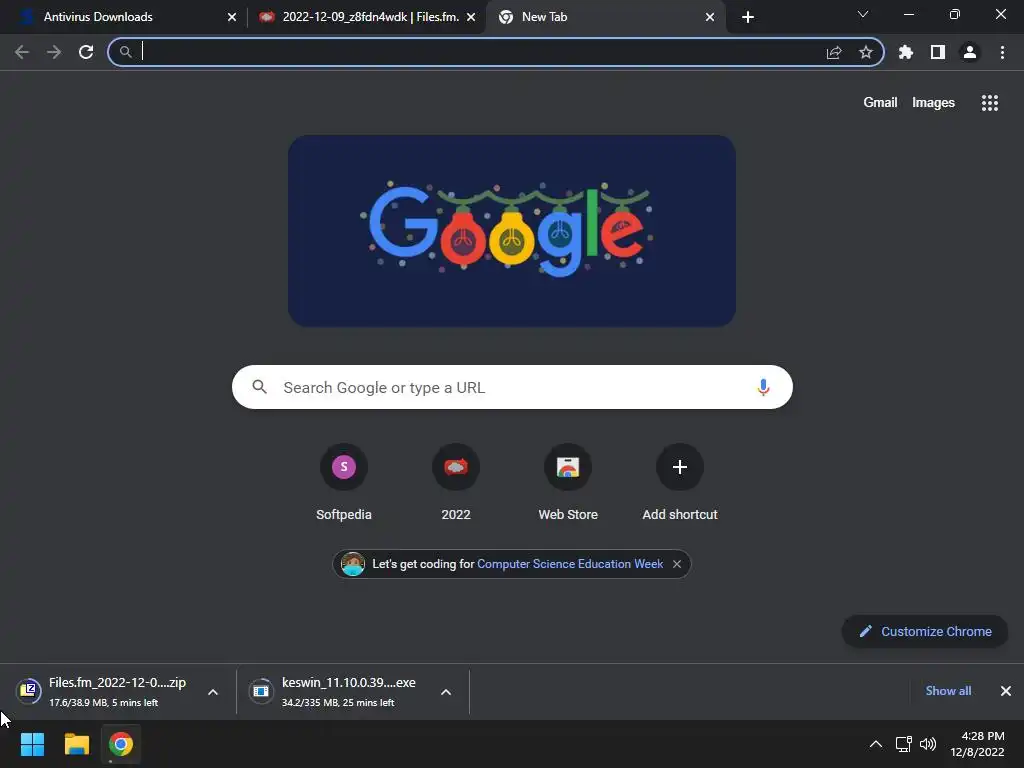Expand options for keswin exe download
This screenshot has width=1024, height=768.
tap(446, 692)
